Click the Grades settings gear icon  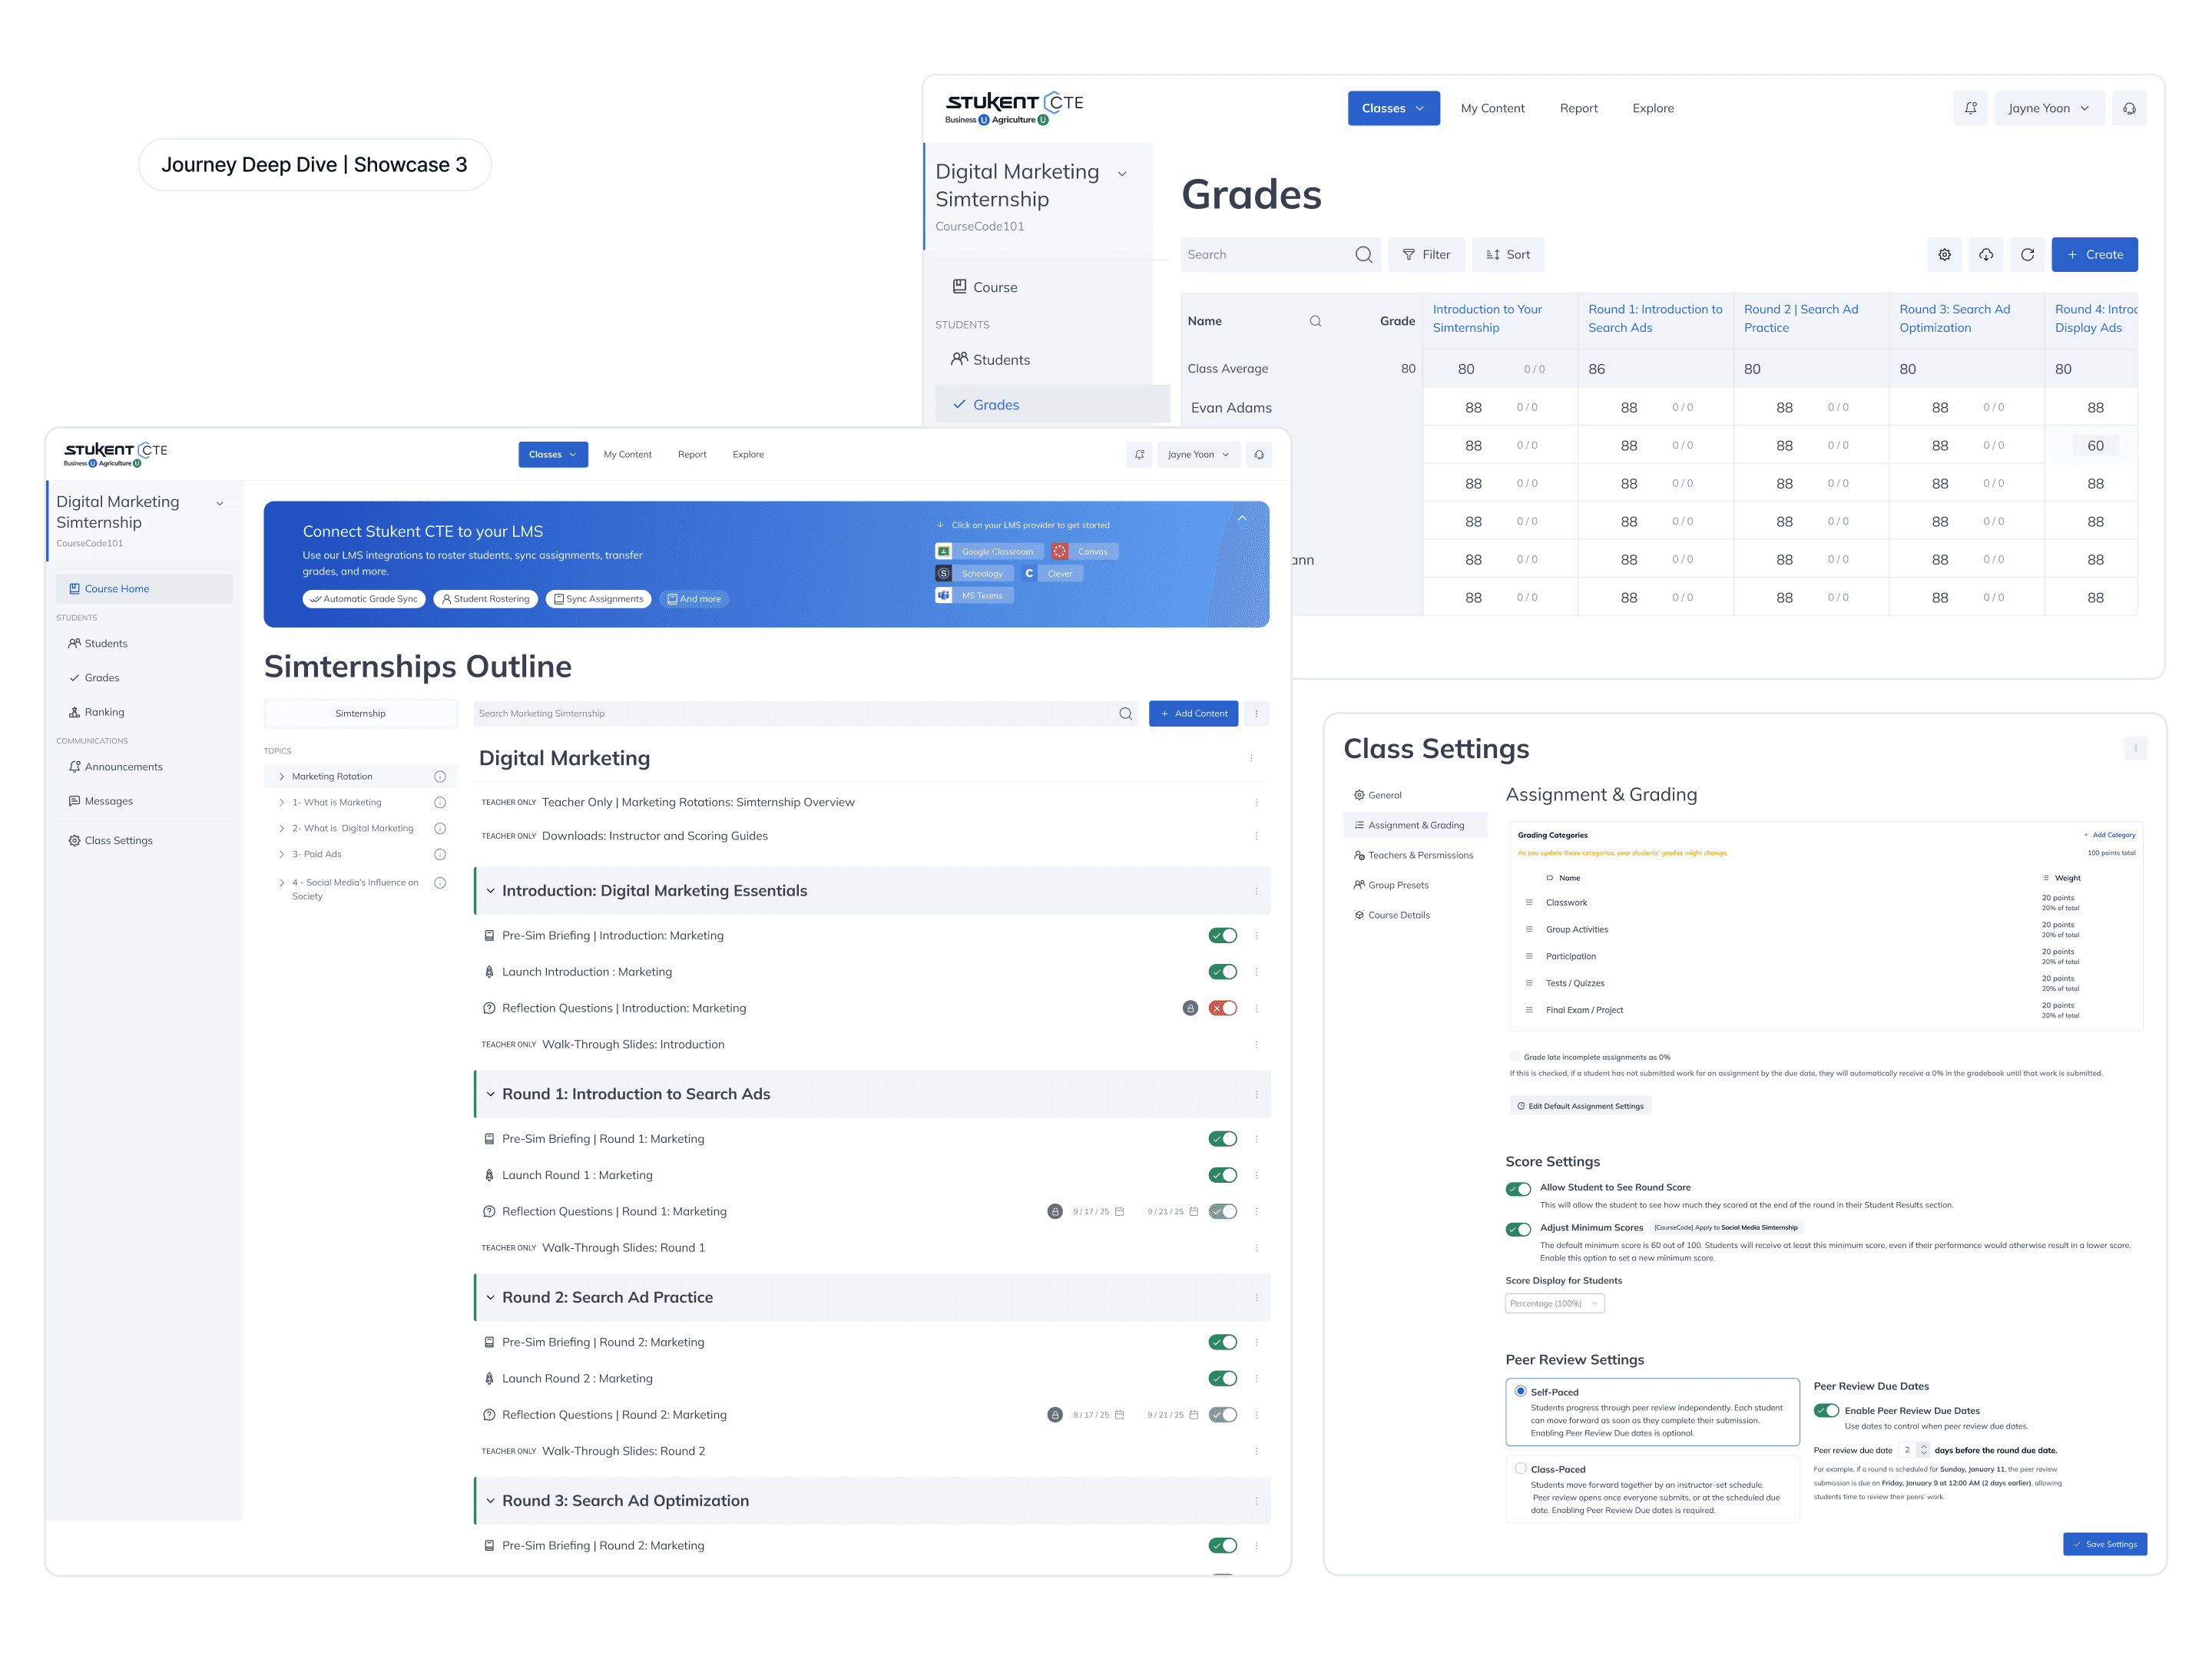[1943, 255]
